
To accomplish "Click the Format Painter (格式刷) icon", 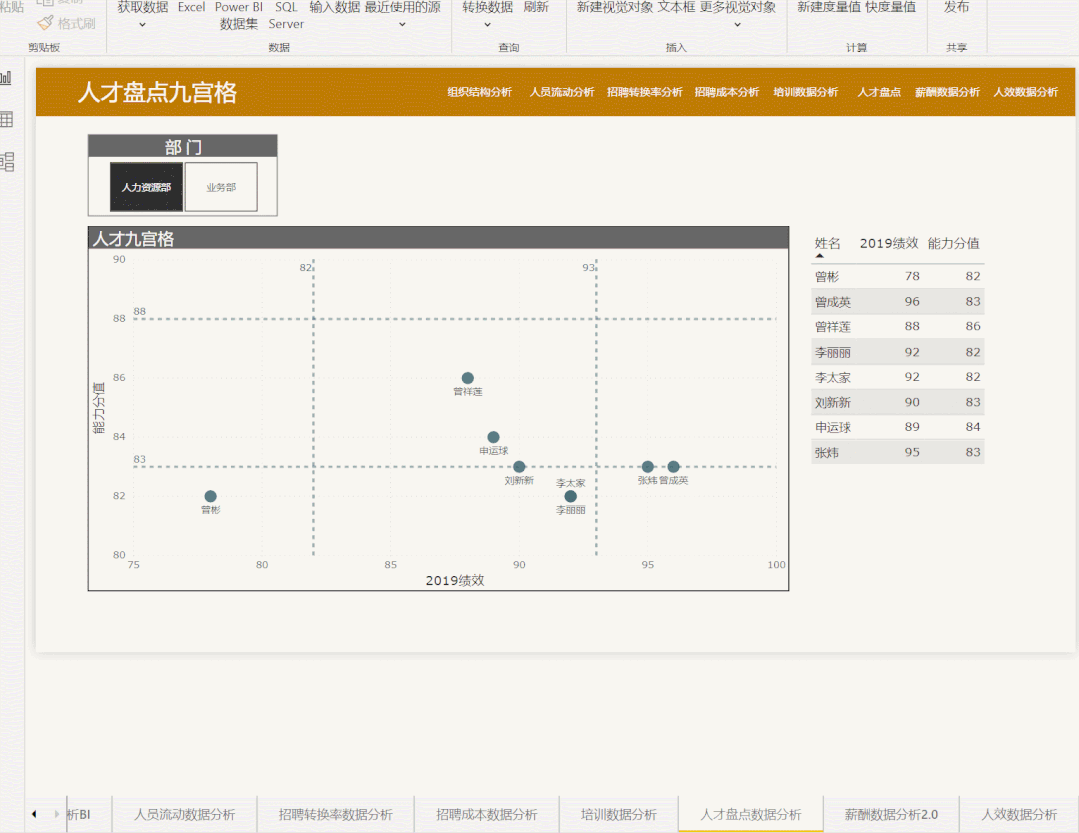I will click(45, 23).
